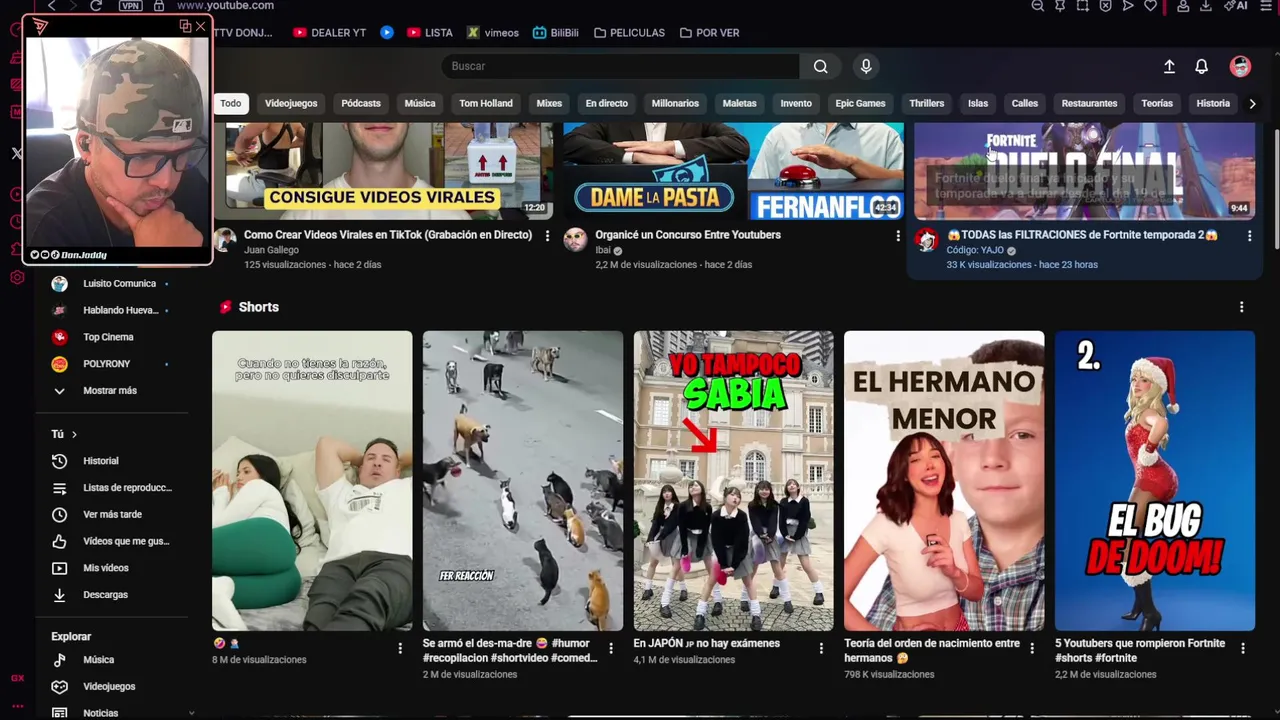
Task: Open Juan Gallego channel avatar
Action: pyautogui.click(x=225, y=240)
